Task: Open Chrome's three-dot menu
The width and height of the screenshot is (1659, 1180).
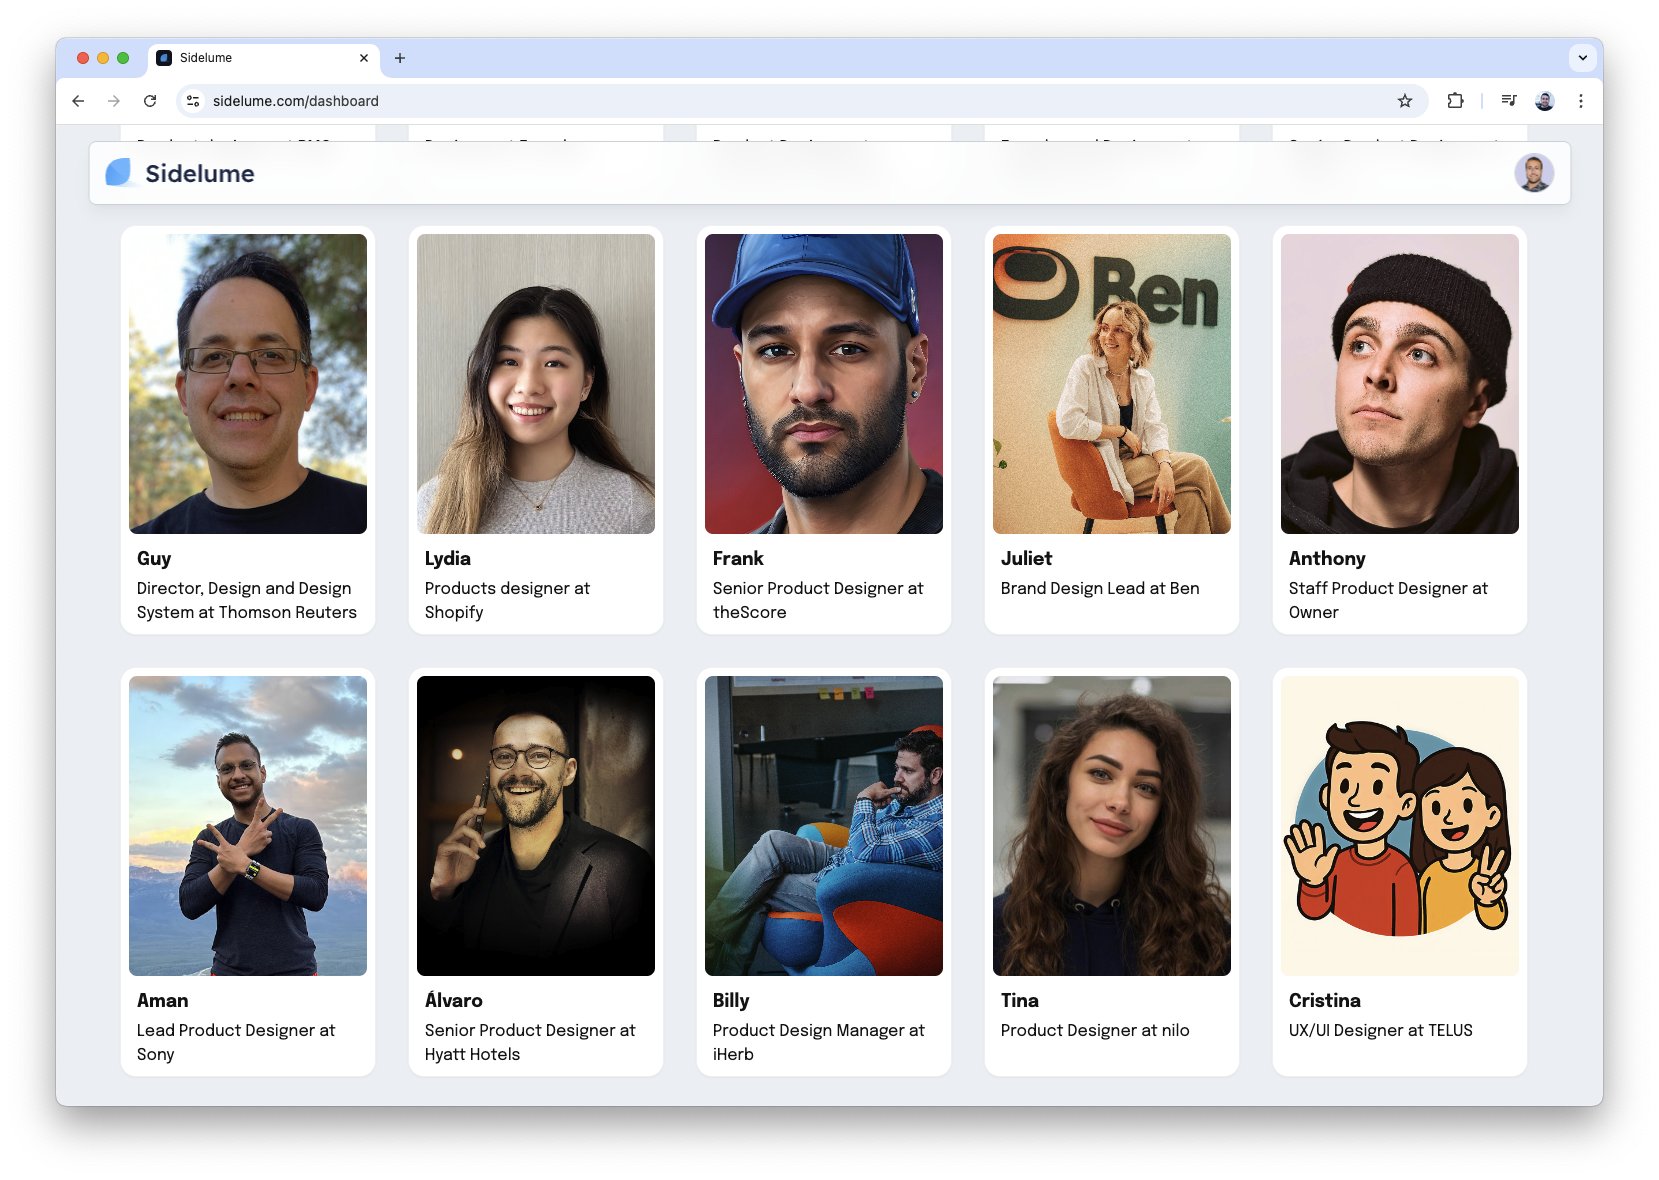Action: click(x=1581, y=101)
